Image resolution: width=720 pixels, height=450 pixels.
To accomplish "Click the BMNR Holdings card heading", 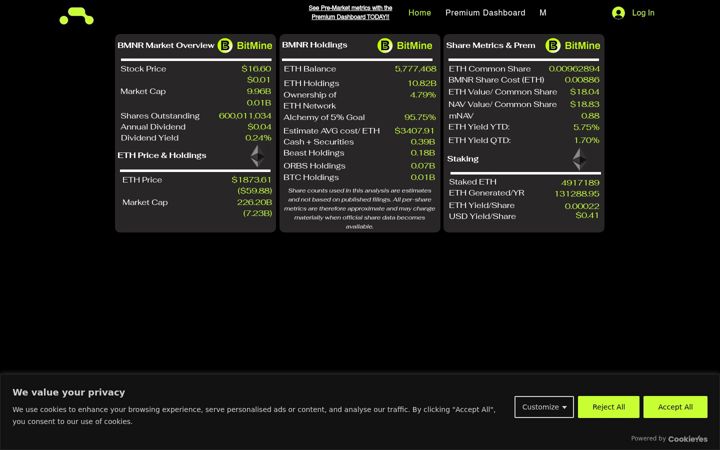I will (x=315, y=45).
